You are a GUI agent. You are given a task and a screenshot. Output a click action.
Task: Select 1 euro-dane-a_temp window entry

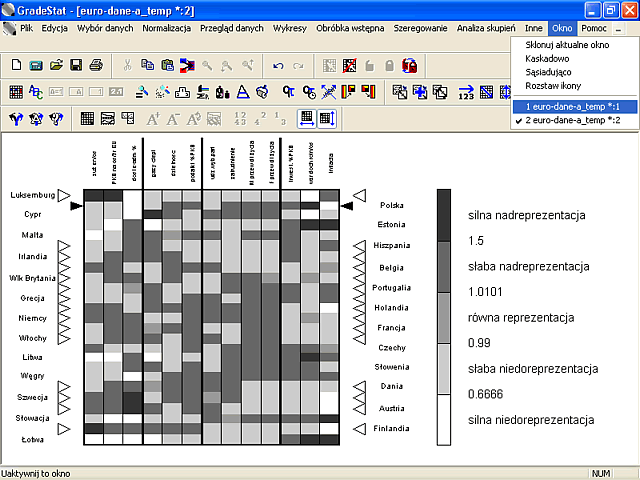click(575, 107)
